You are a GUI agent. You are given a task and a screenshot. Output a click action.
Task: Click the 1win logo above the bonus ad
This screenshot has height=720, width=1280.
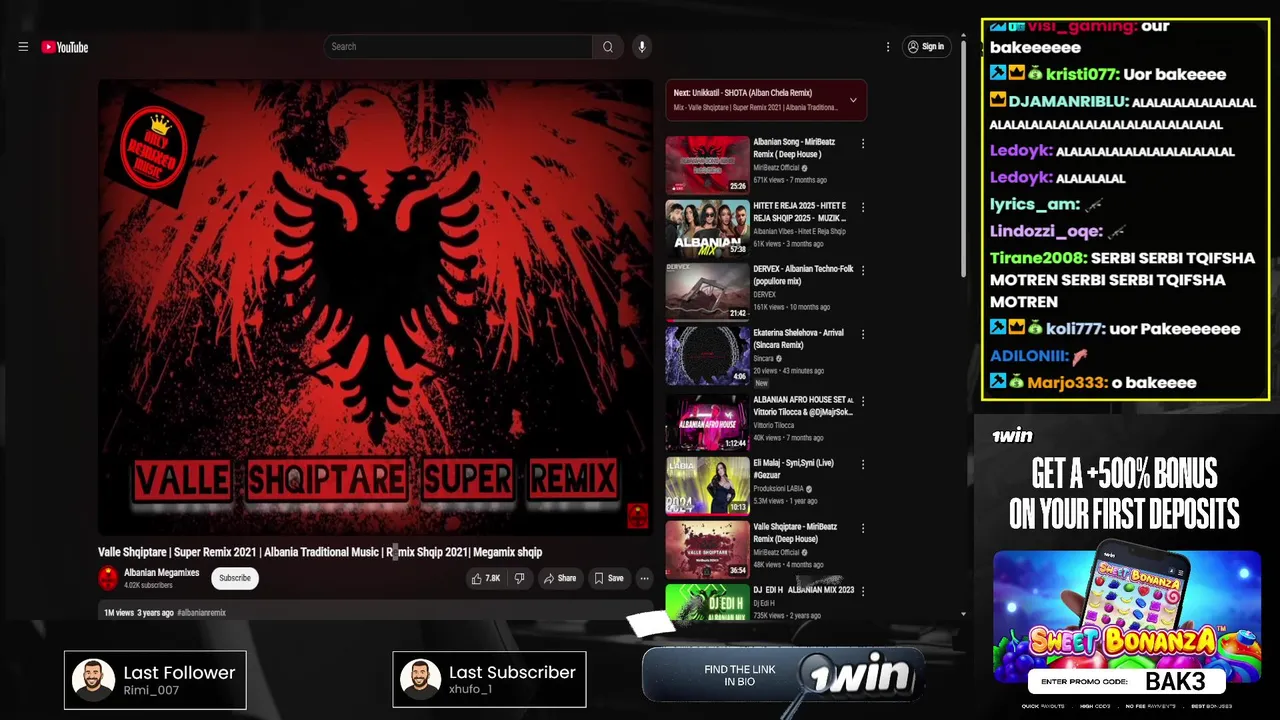[x=1012, y=435]
